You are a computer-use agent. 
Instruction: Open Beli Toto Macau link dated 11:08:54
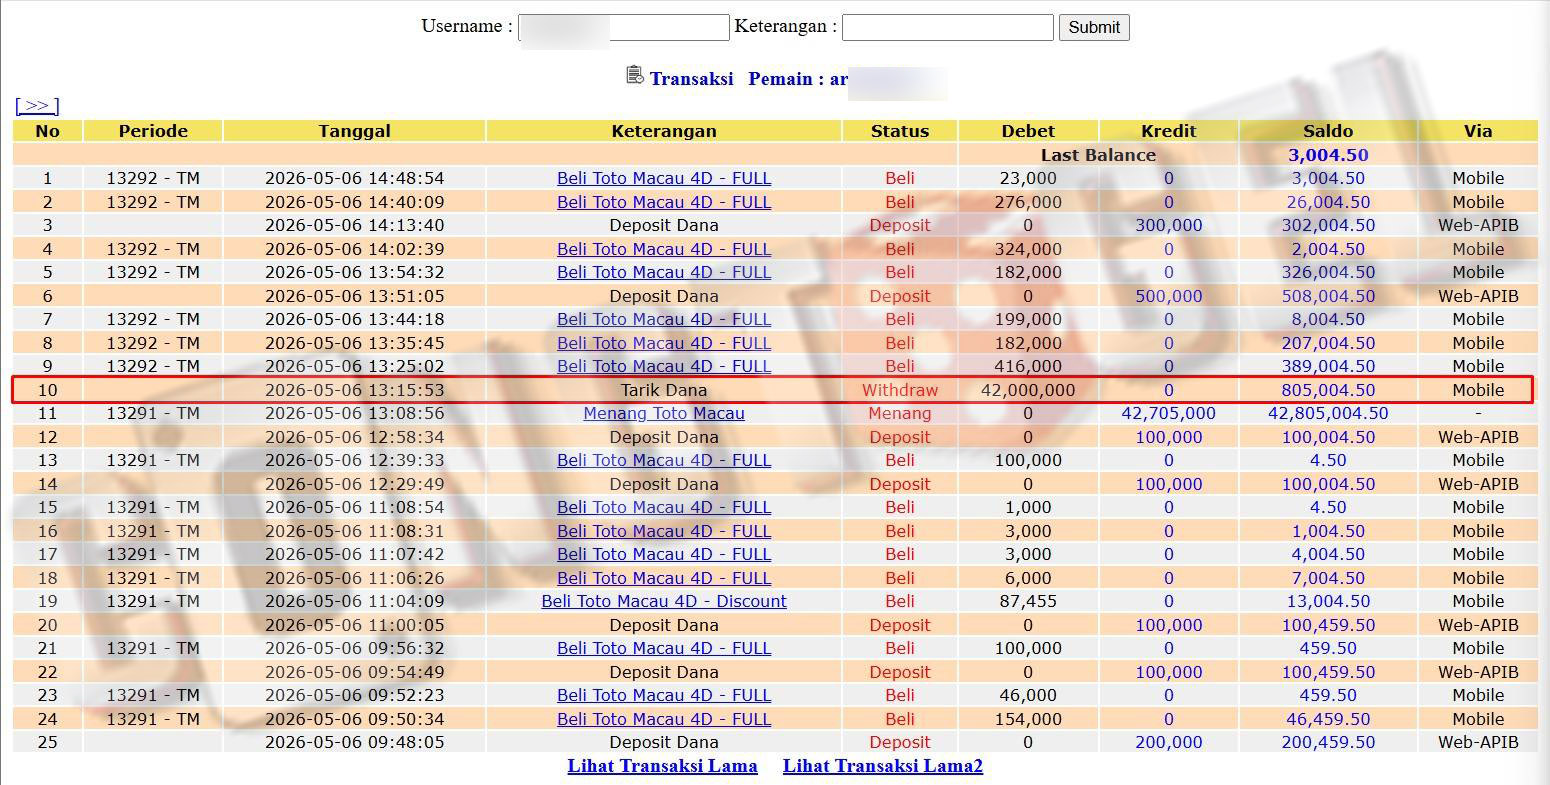(664, 507)
